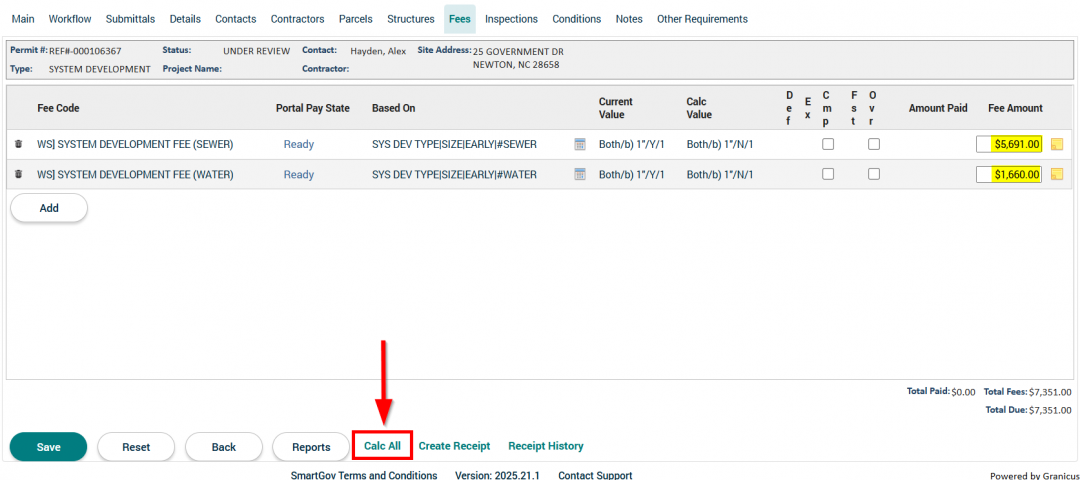This screenshot has height=480, width=1080.
Task: Switch to the Inspections tab
Action: [511, 19]
